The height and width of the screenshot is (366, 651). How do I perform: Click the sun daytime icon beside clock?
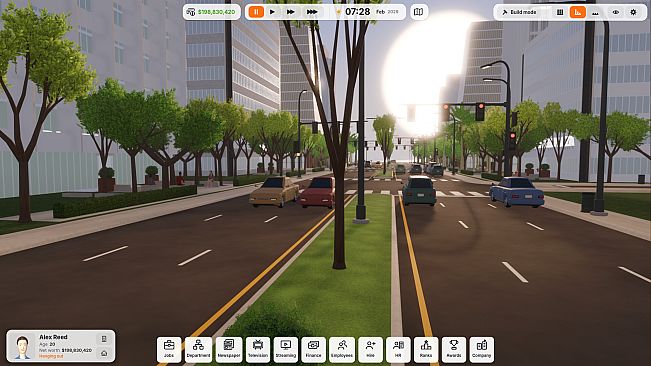338,12
